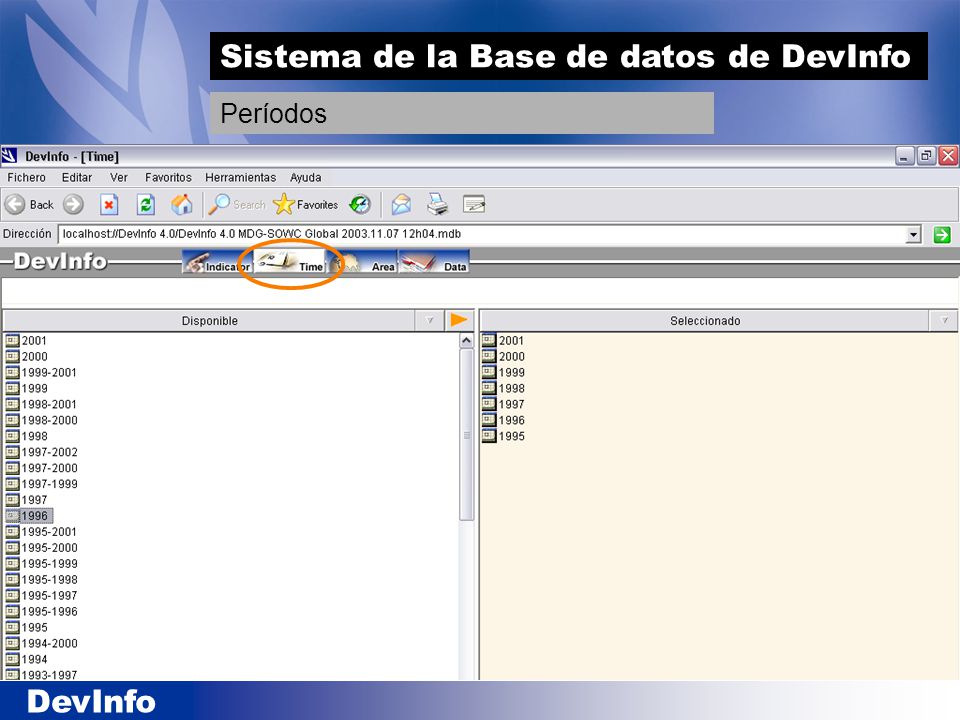Select 1995-2001 in Disponible list

pyautogui.click(x=41, y=531)
